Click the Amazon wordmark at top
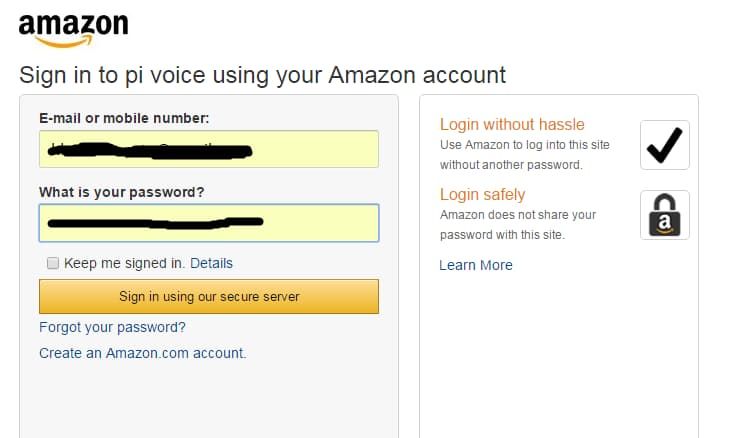 point(73,23)
